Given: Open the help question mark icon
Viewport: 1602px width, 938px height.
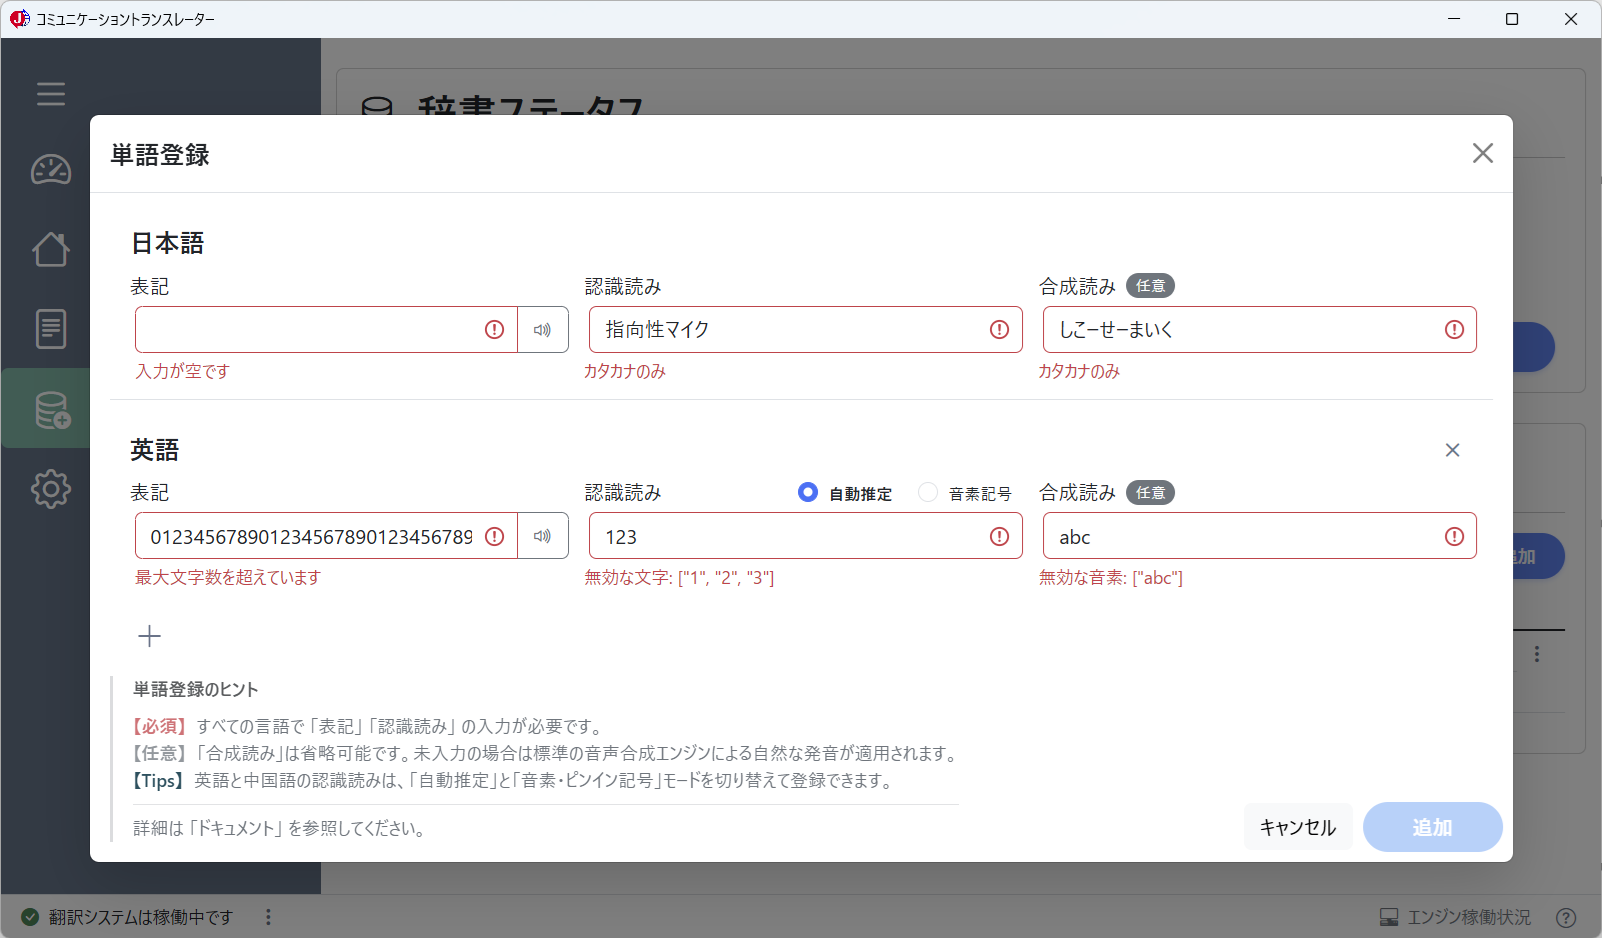Looking at the screenshot, I should 1567,917.
